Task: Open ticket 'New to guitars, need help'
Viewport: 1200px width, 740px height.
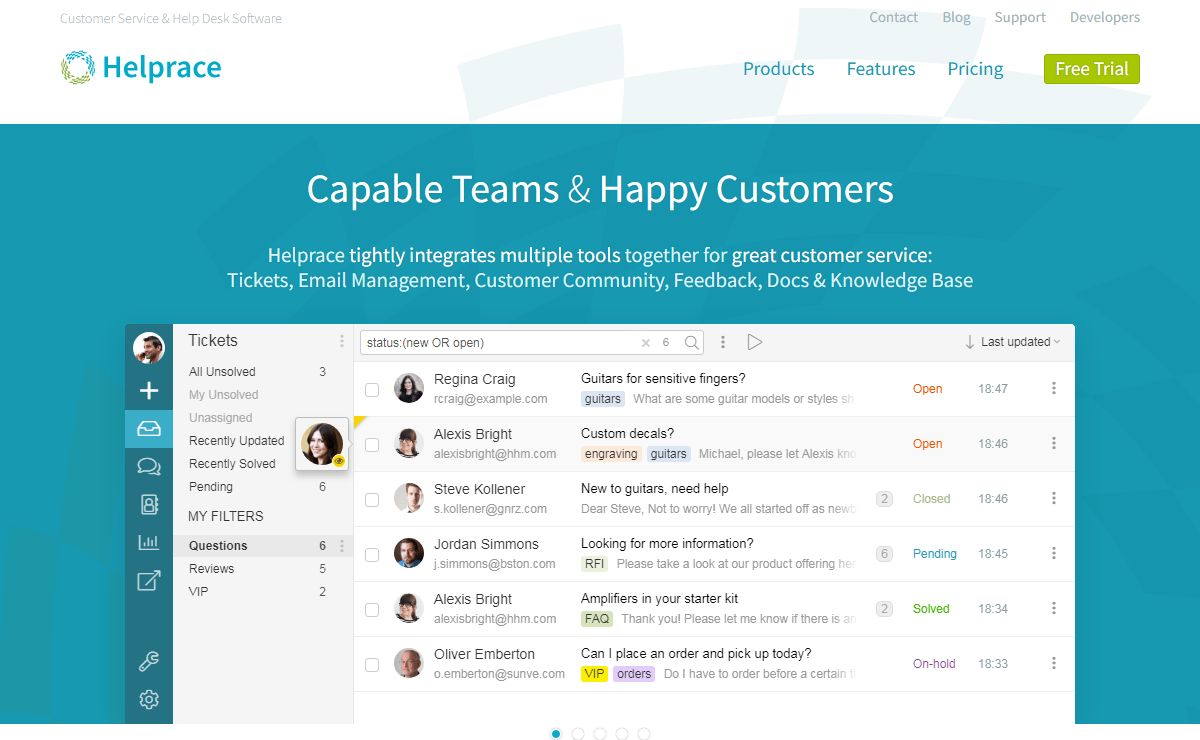Action: click(655, 489)
